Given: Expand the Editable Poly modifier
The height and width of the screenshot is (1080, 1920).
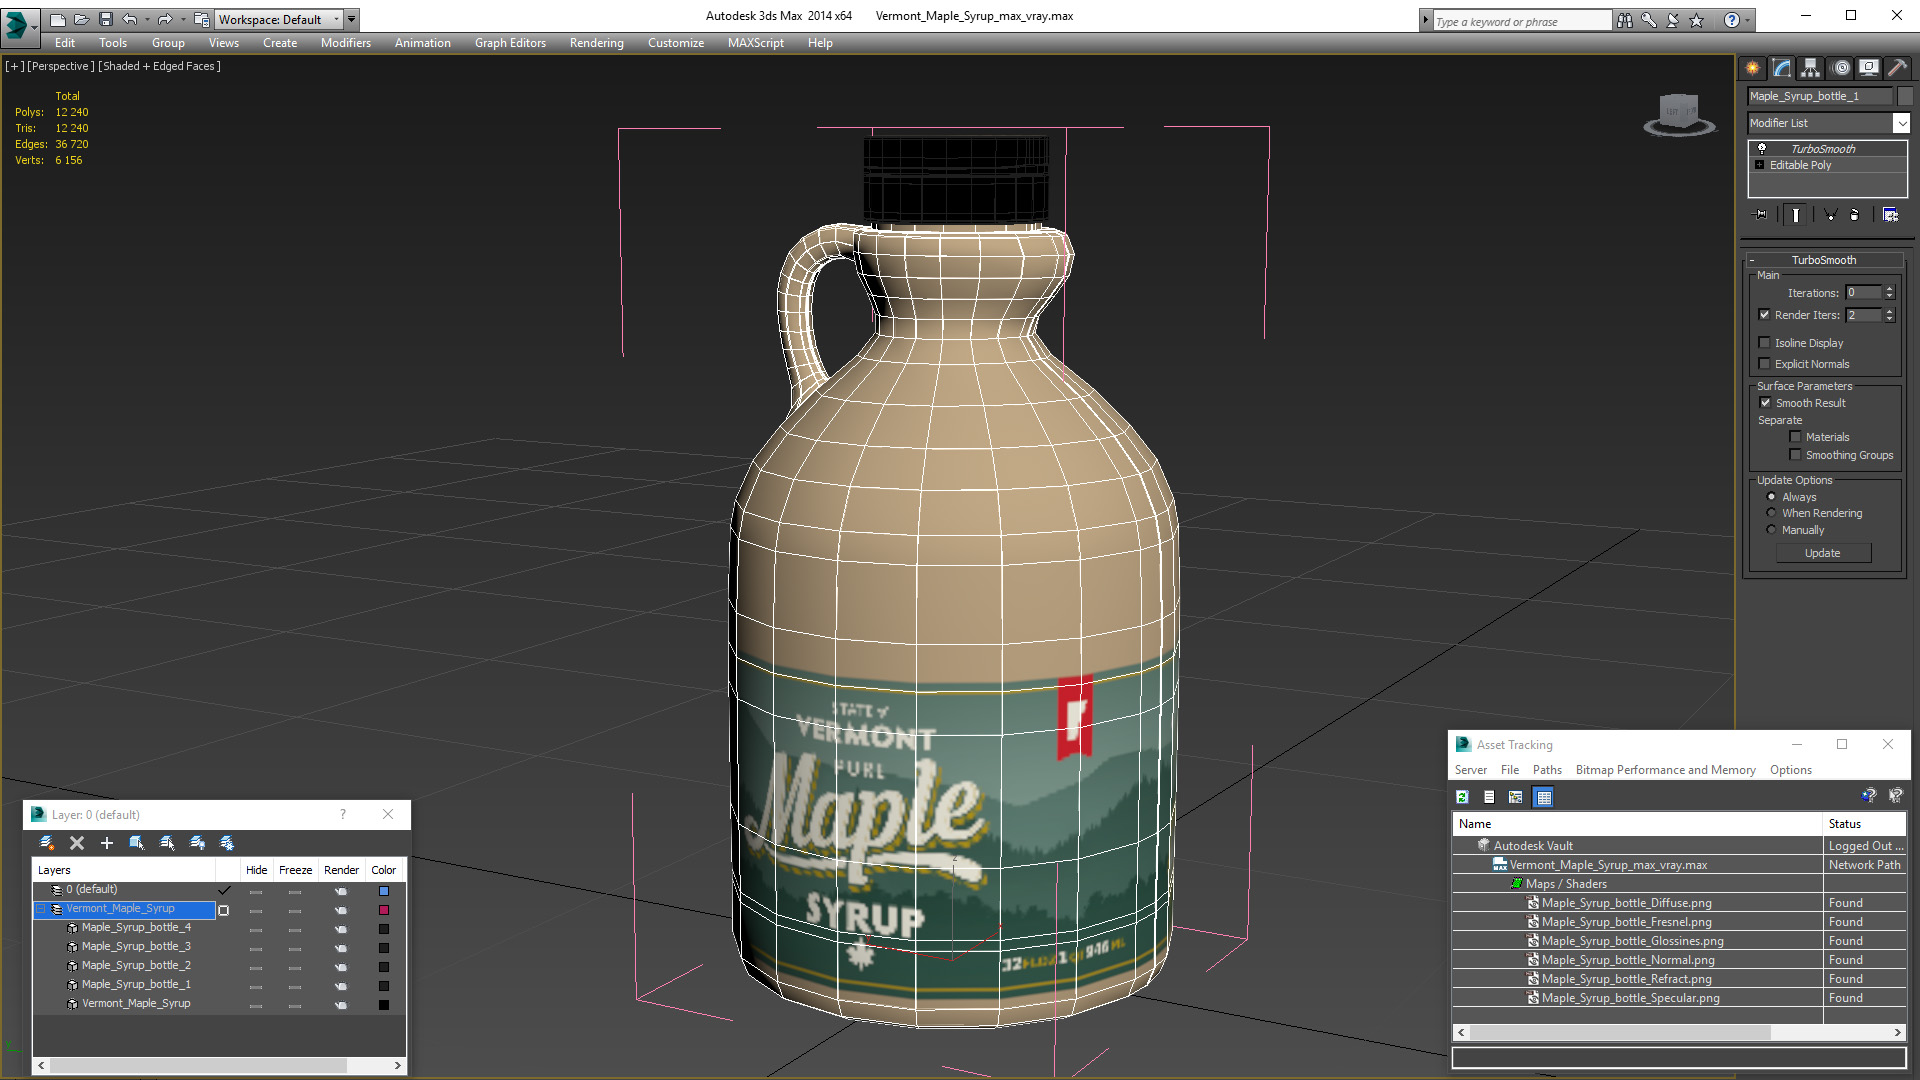Looking at the screenshot, I should point(1760,165).
